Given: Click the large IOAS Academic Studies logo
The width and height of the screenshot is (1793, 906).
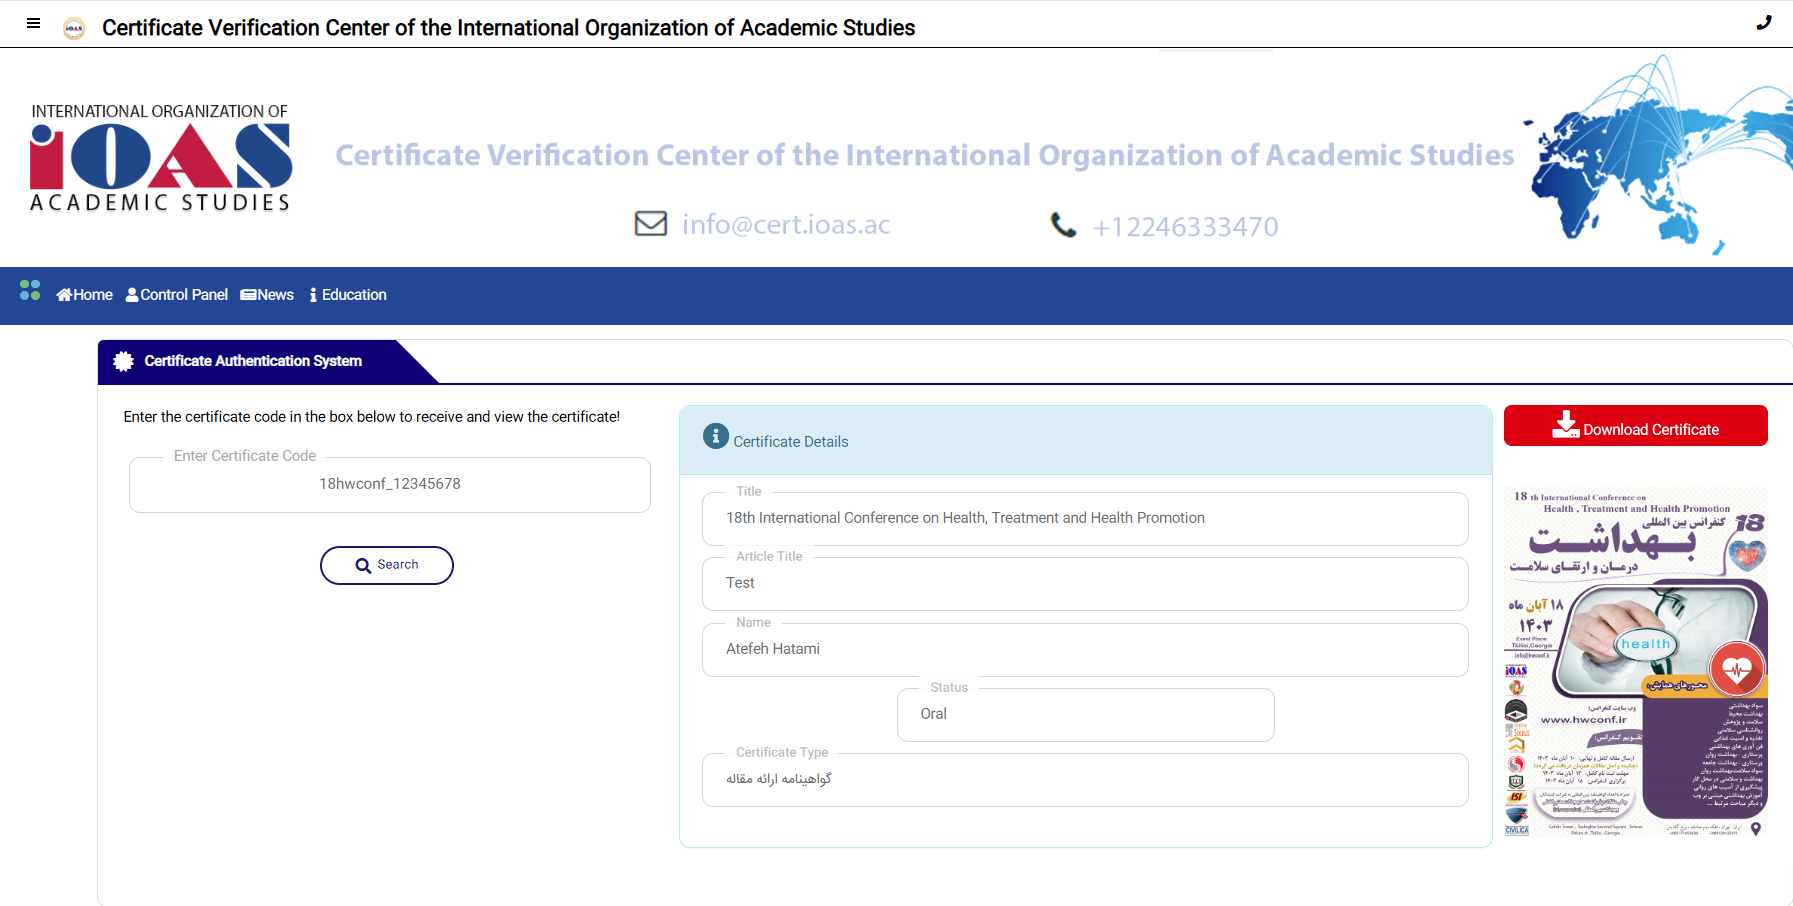Looking at the screenshot, I should tap(160, 157).
